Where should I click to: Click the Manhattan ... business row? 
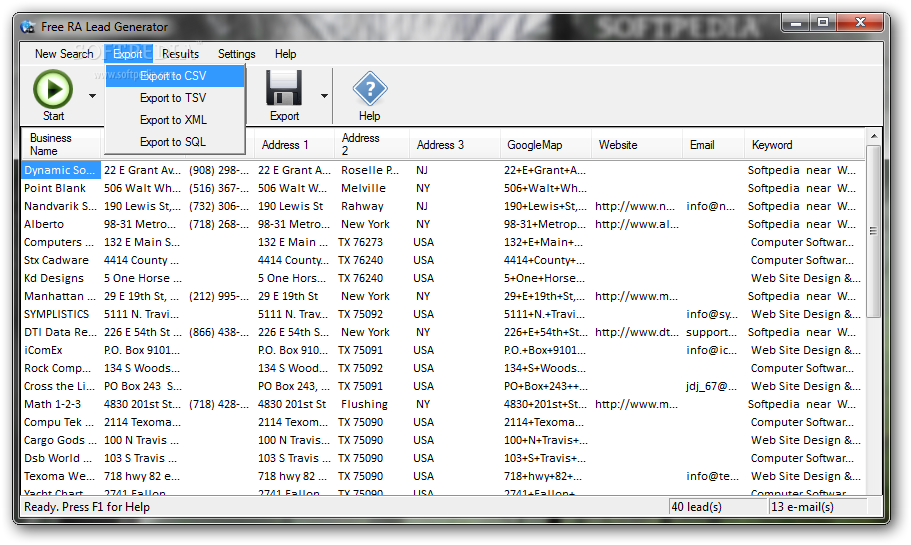443,296
